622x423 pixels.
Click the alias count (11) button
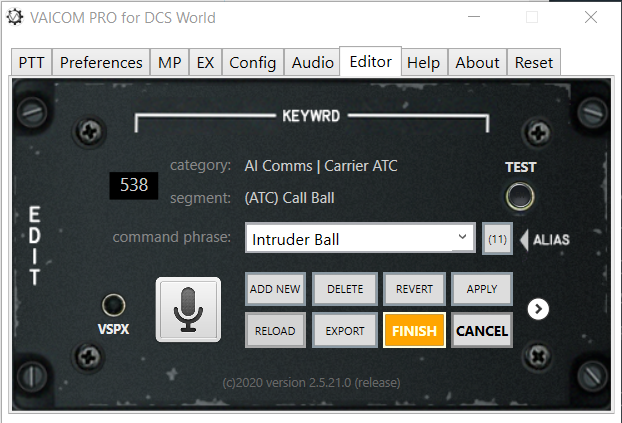[x=497, y=239]
